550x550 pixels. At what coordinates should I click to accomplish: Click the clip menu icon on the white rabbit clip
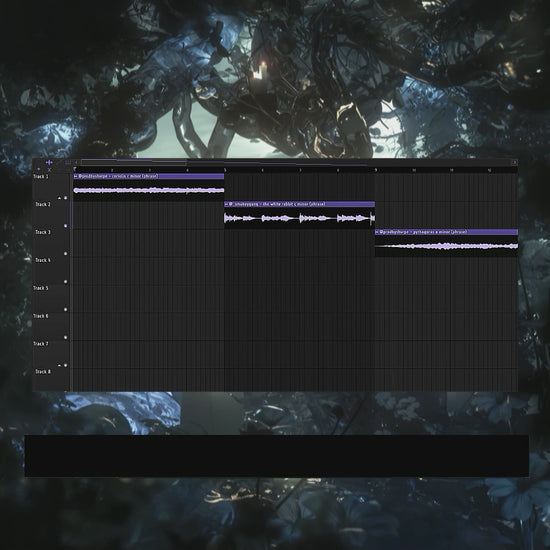(x=226, y=204)
